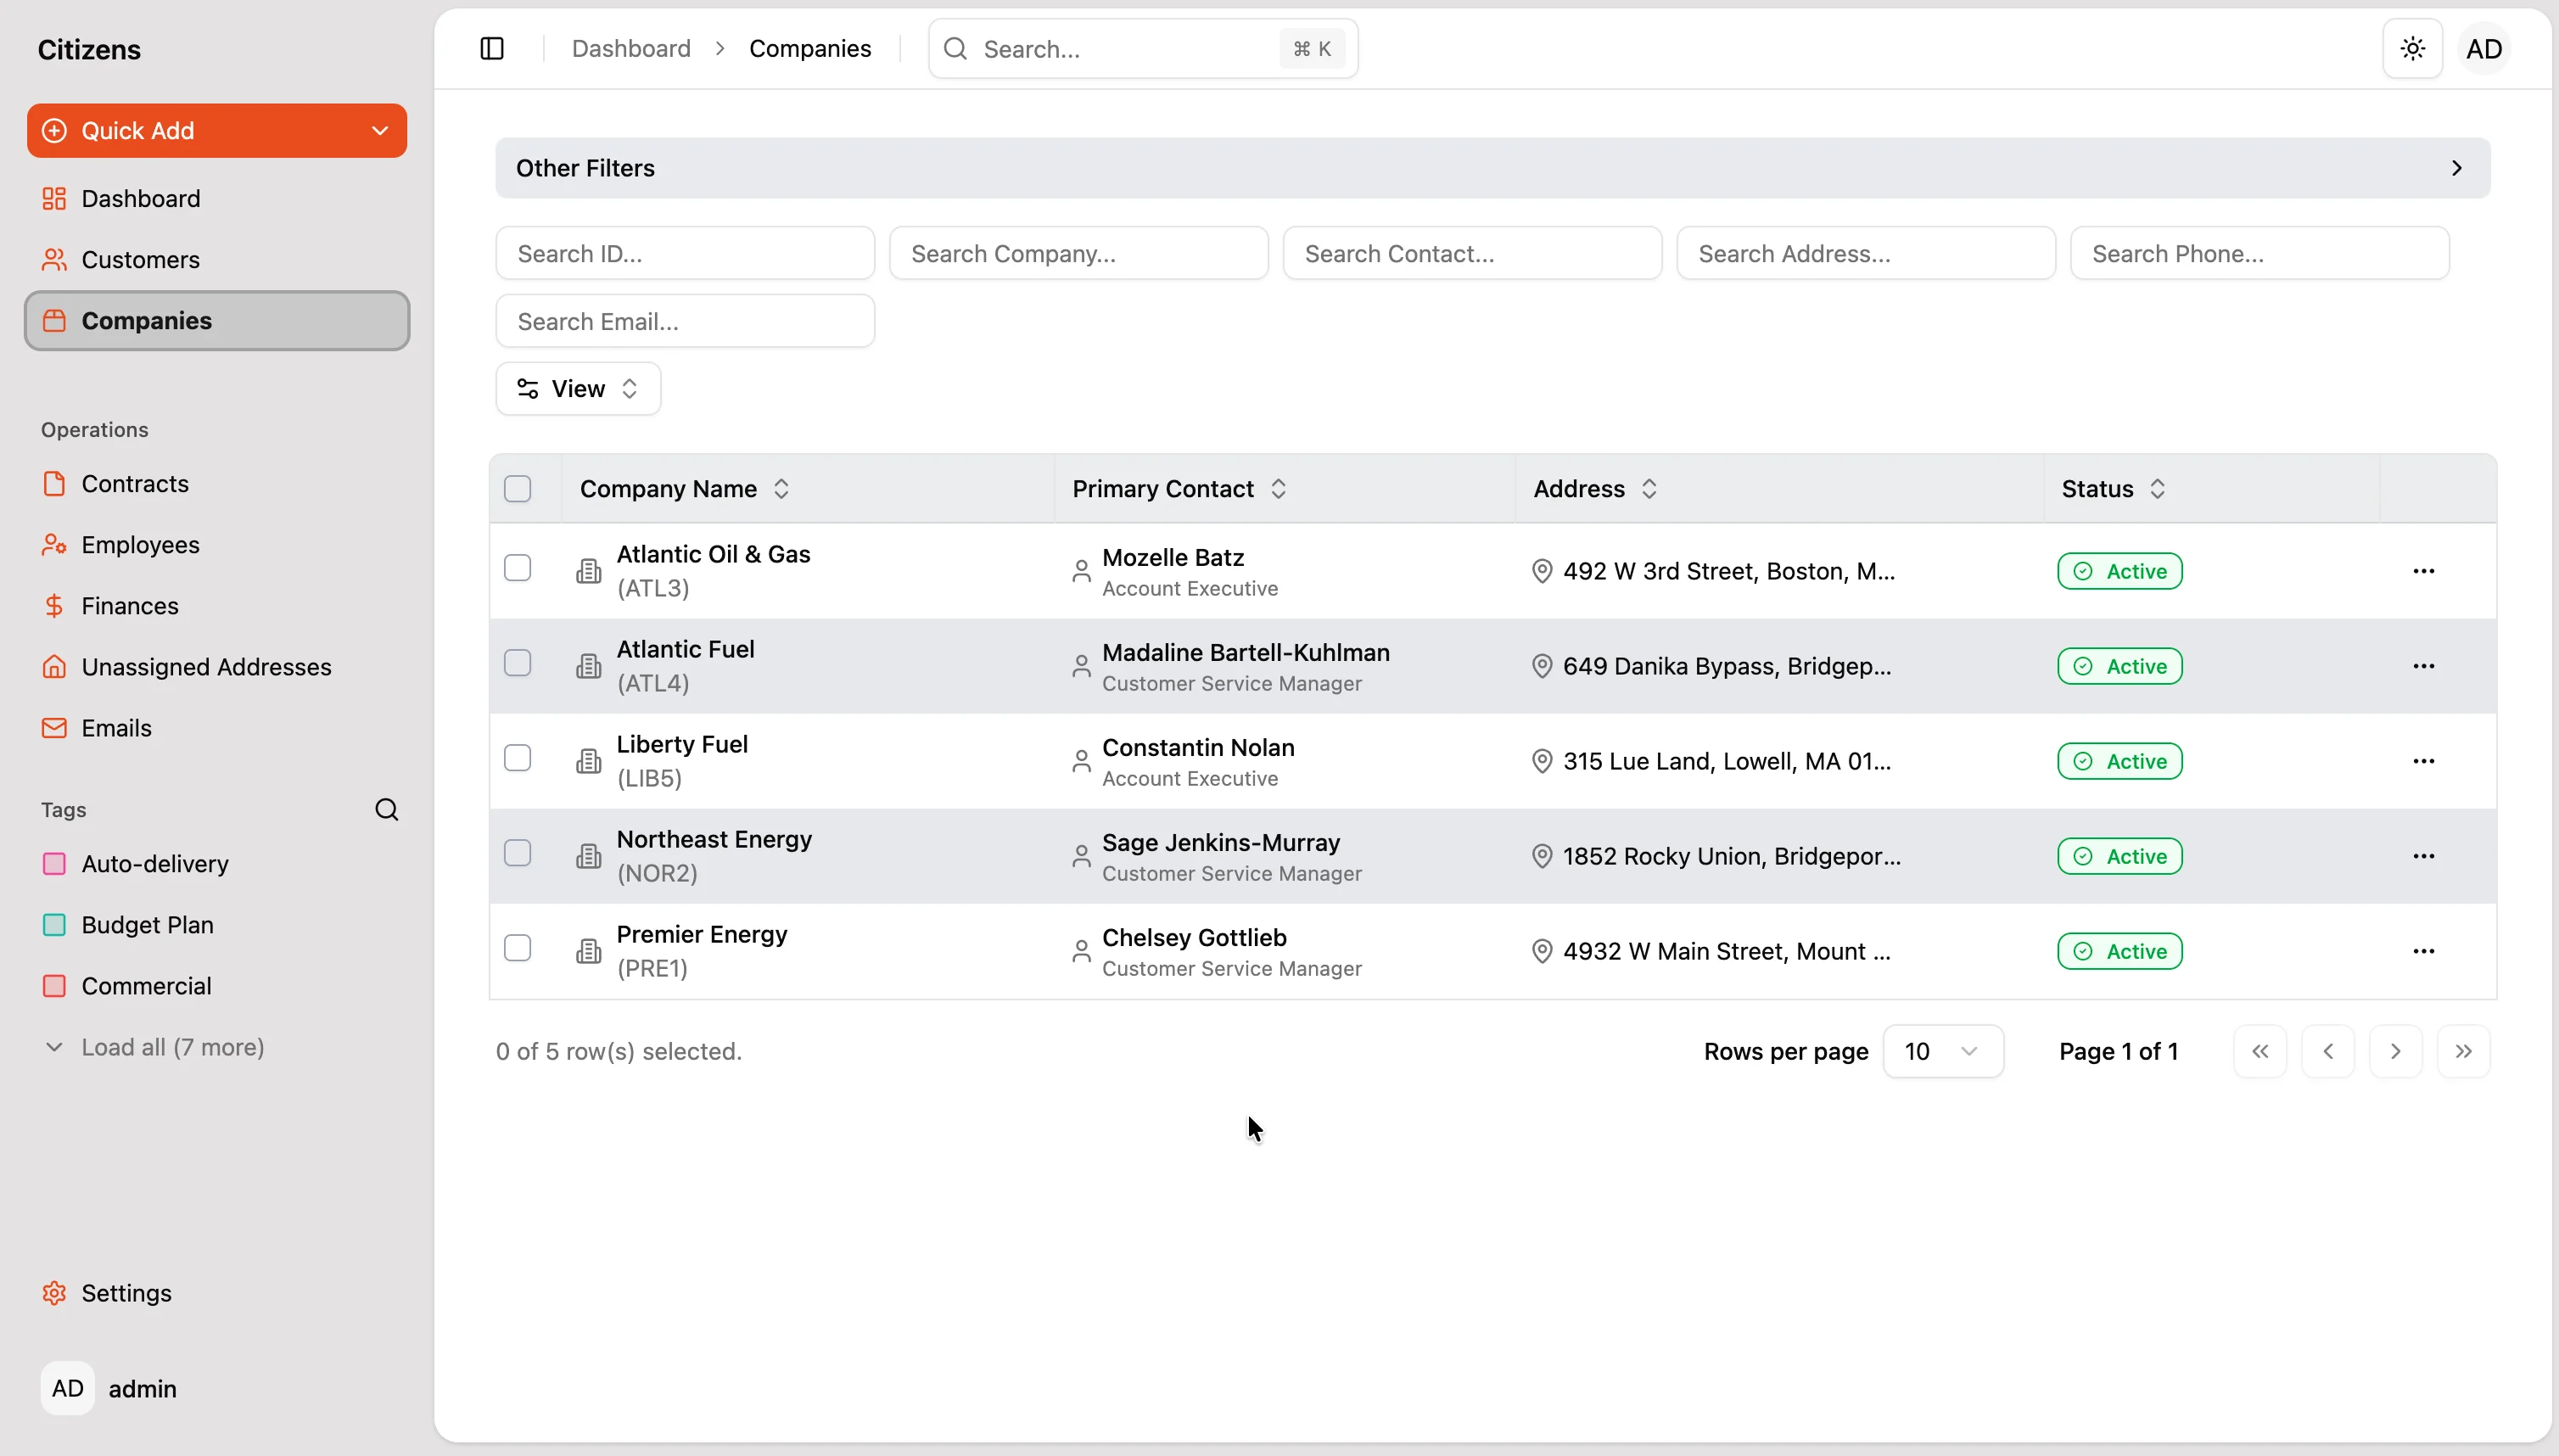Toggle the sidebar panel icon
The height and width of the screenshot is (1456, 2559).
[x=492, y=49]
